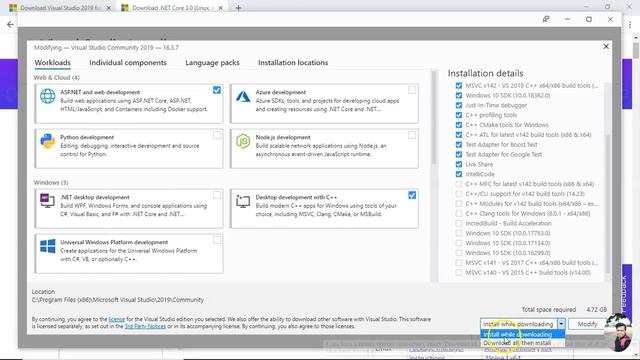Viewport: 640px width, 360px height.
Task: Check MSVC v141 - VS 2017 build tools
Action: click(459, 262)
